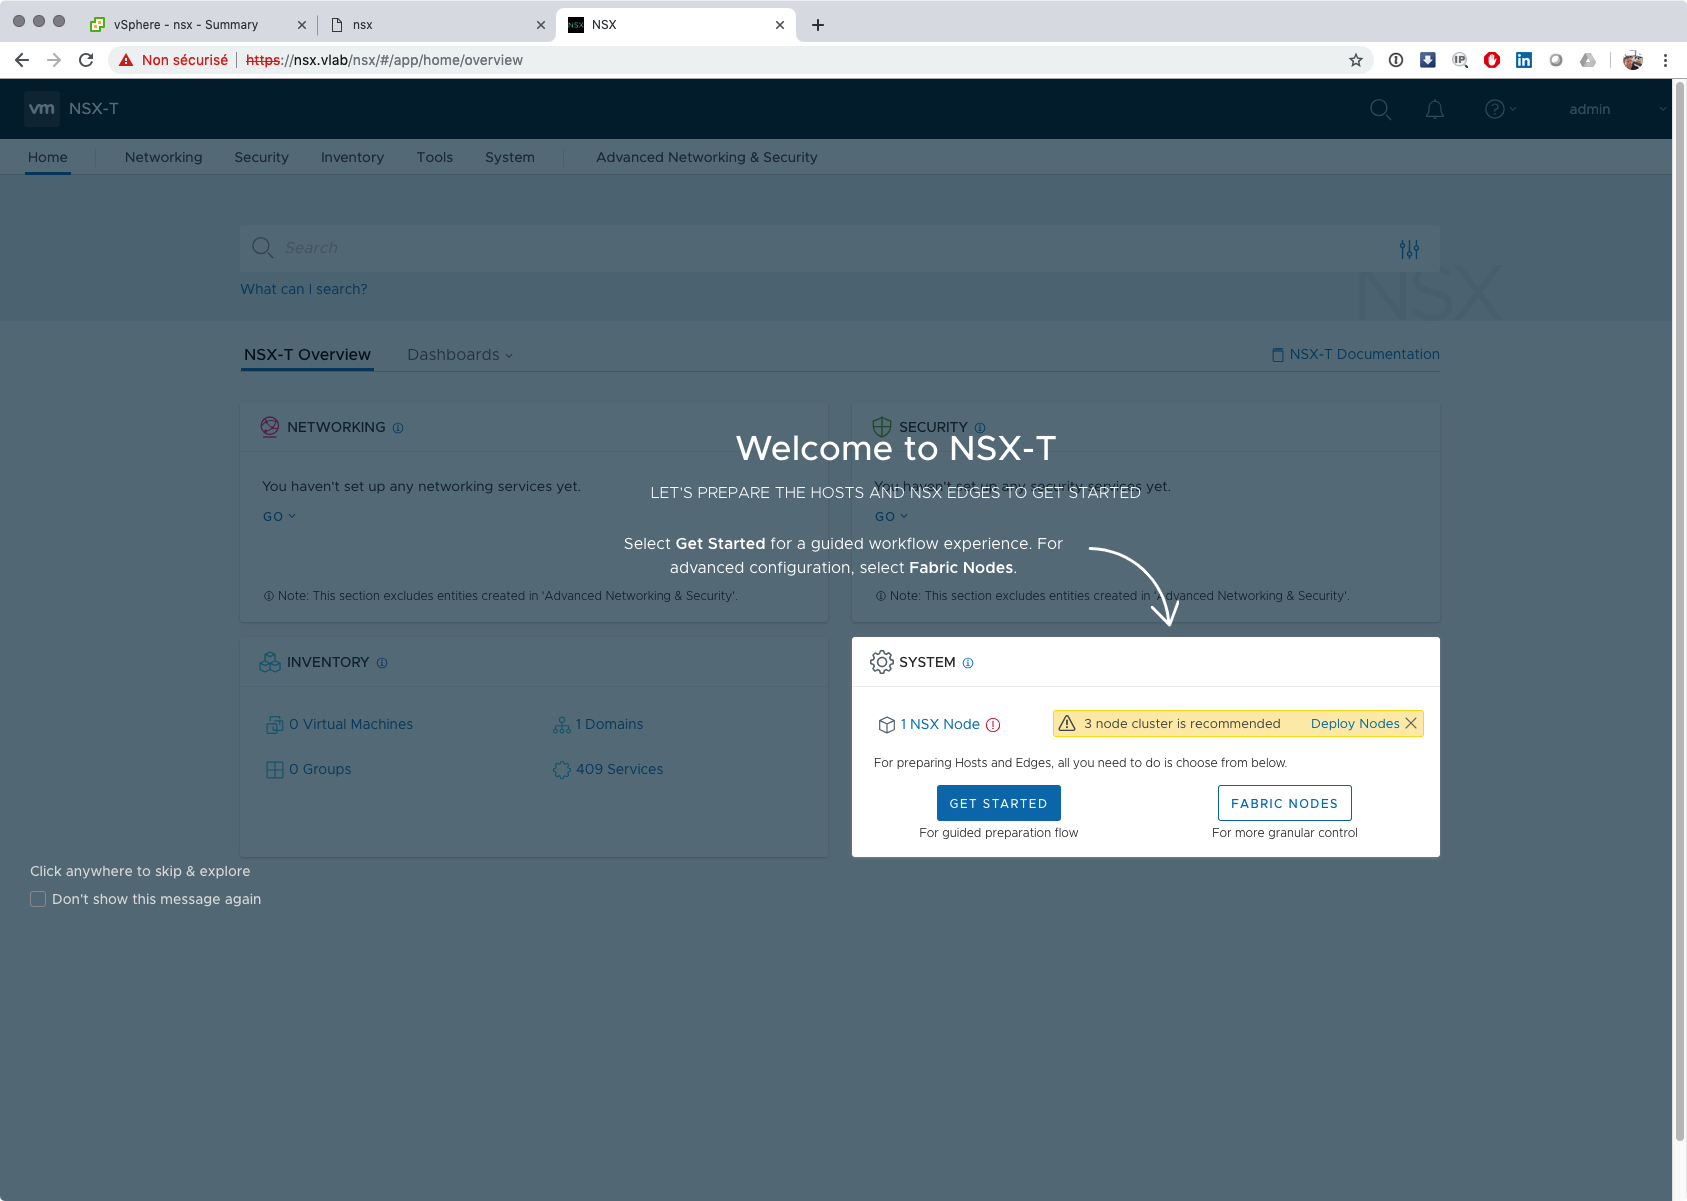
Task: Click the System gear icon
Action: [x=881, y=662]
